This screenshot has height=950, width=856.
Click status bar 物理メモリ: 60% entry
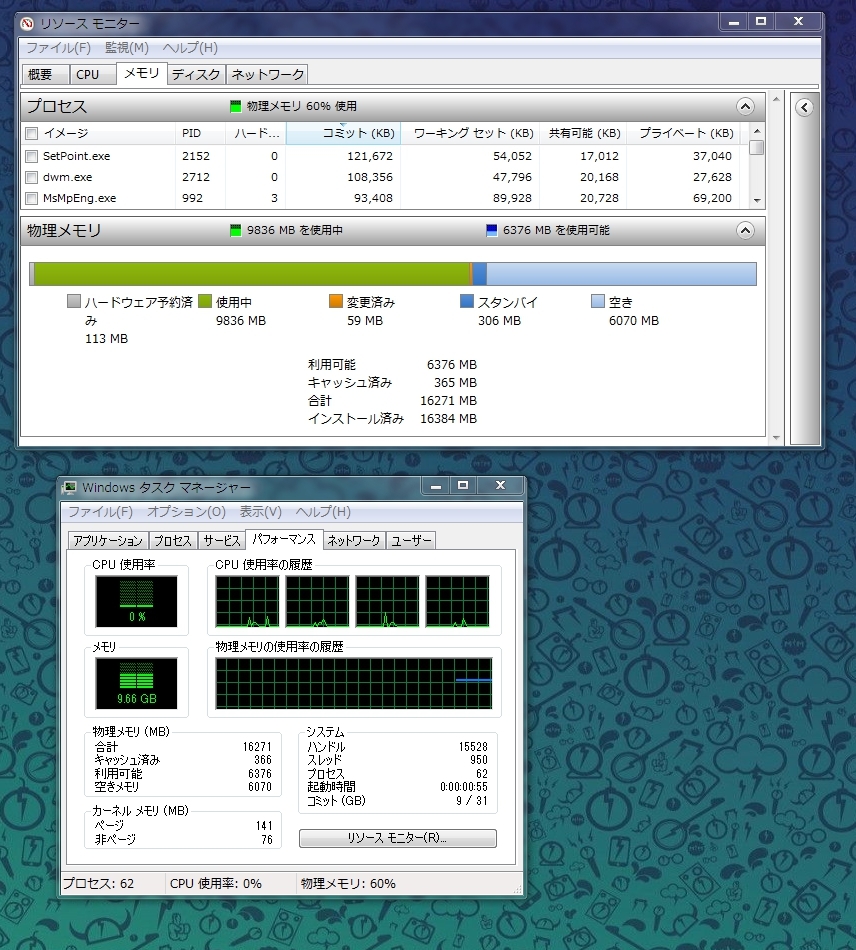coord(348,883)
